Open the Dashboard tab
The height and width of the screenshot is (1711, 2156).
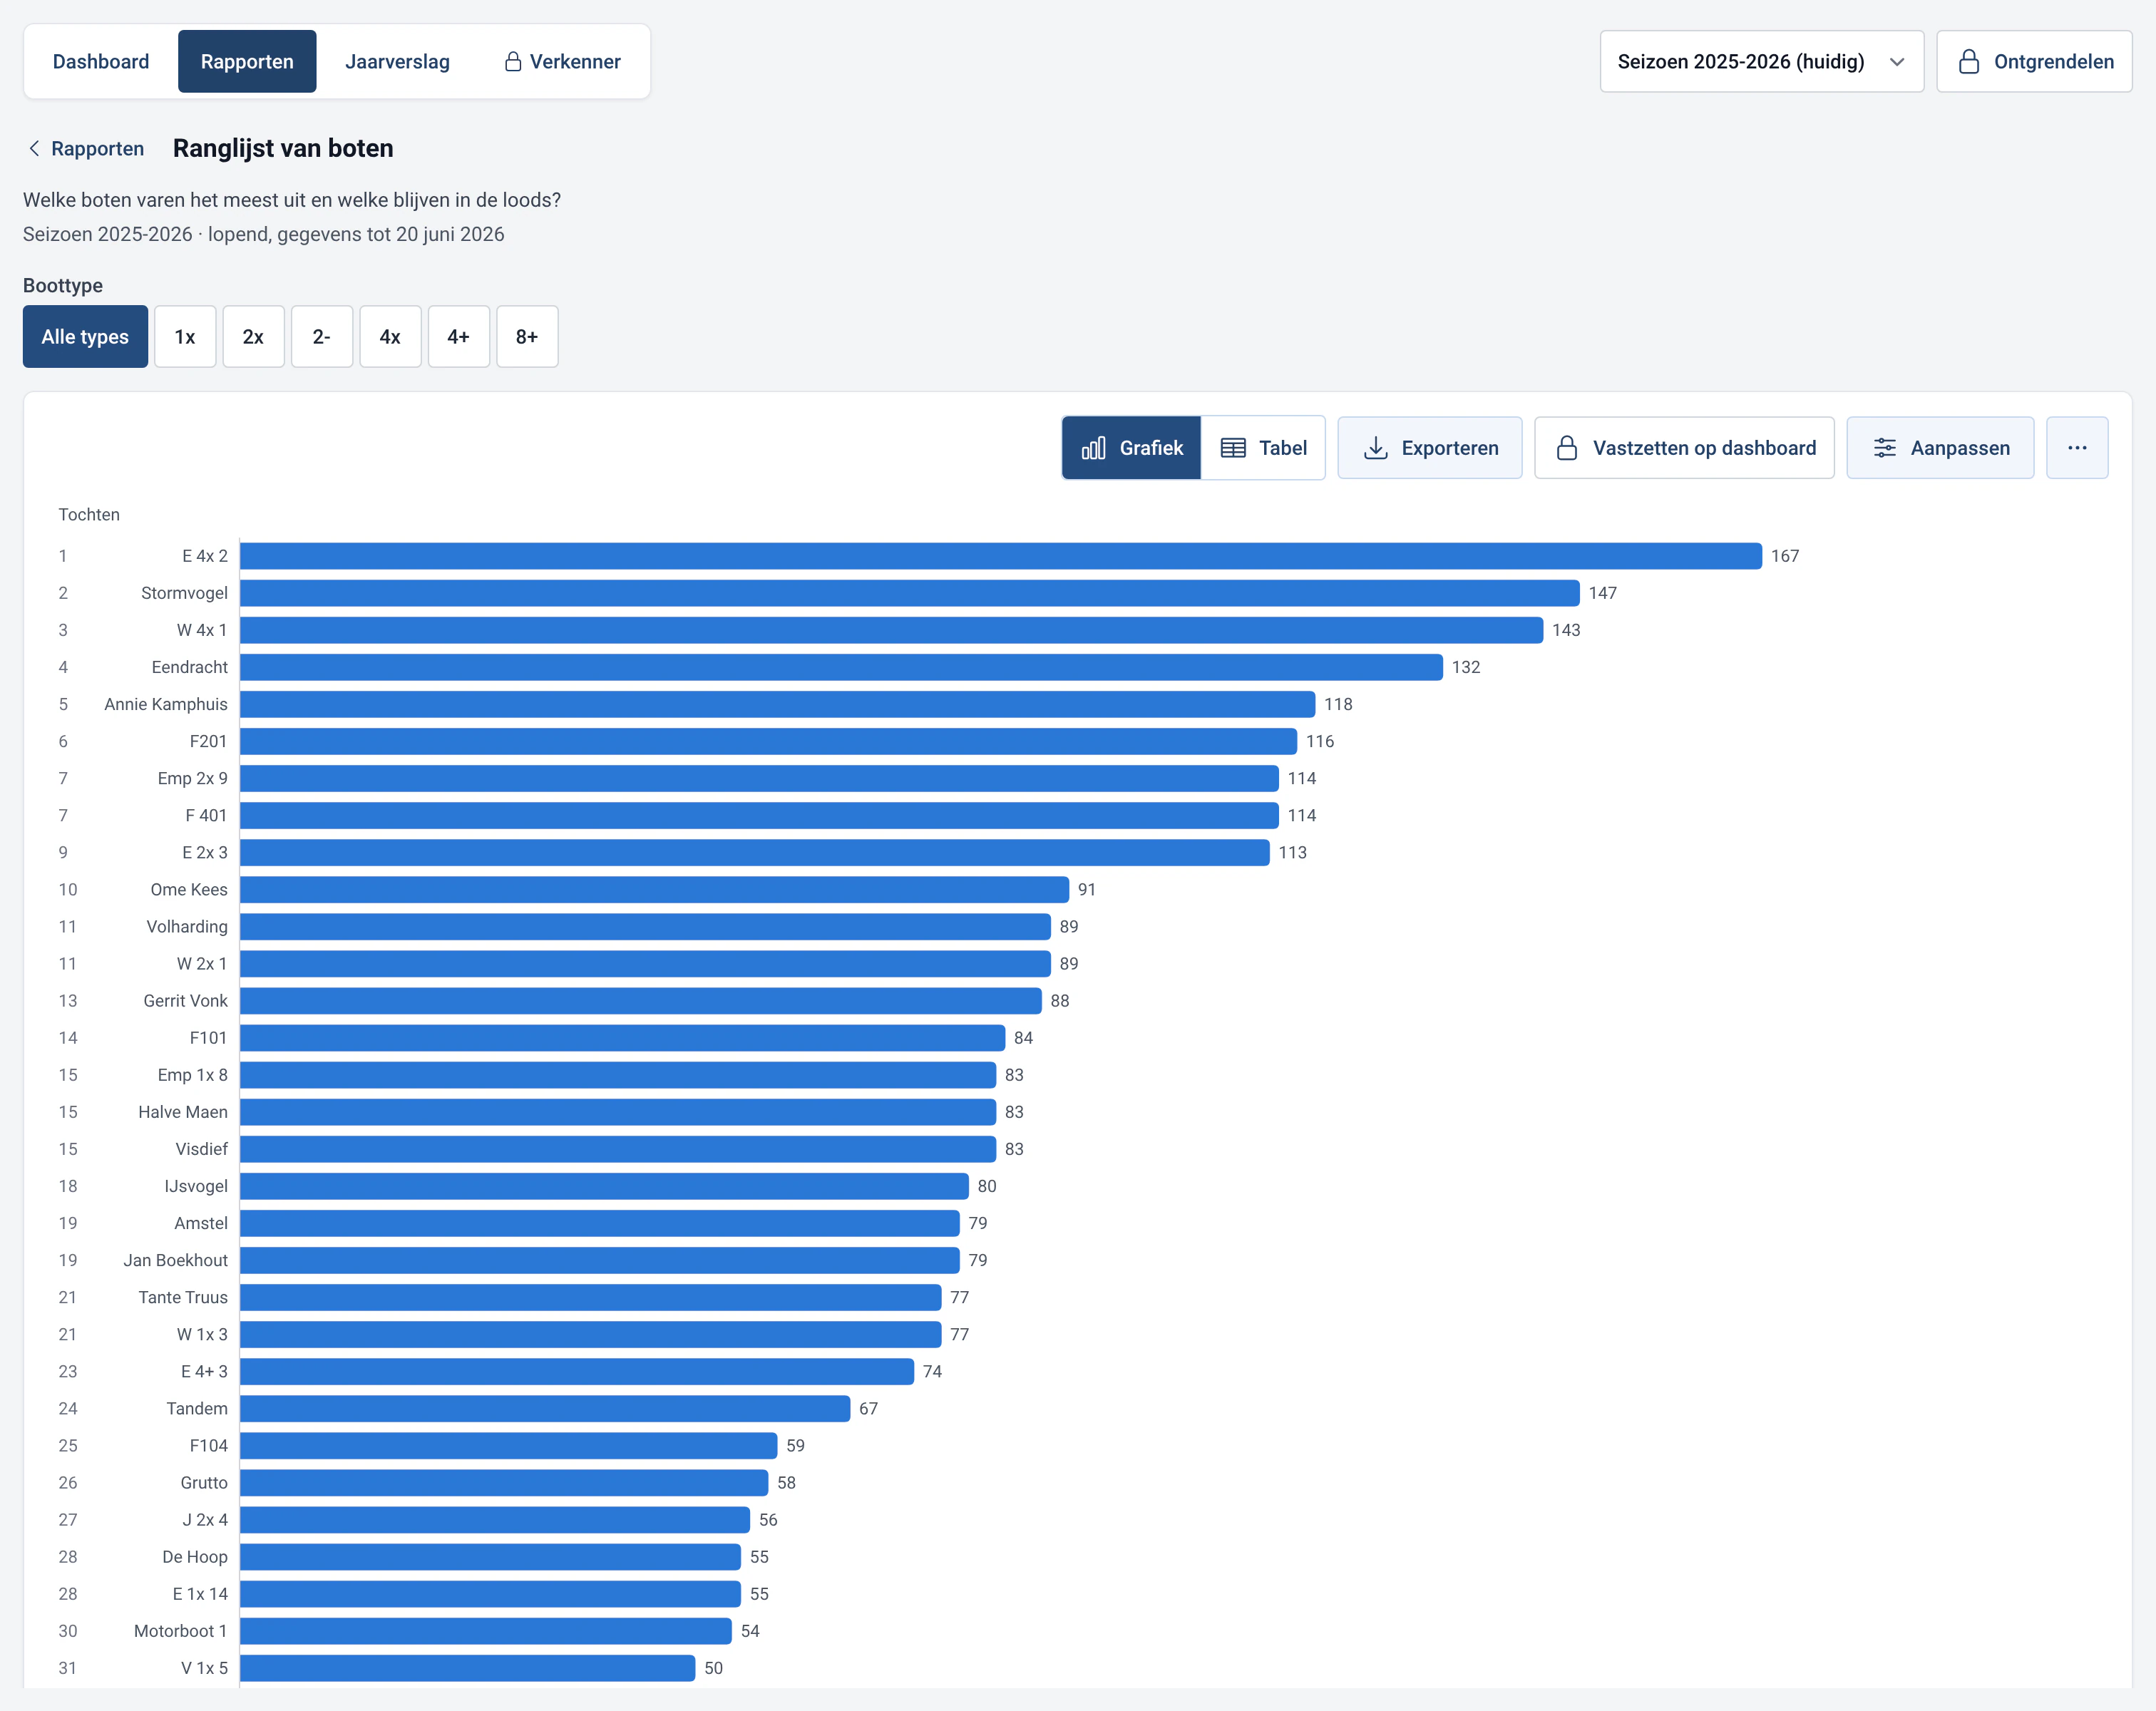point(101,61)
